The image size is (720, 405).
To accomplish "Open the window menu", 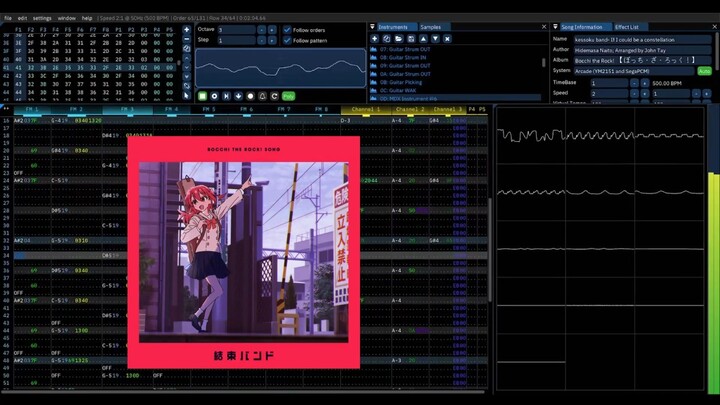I will coord(67,18).
